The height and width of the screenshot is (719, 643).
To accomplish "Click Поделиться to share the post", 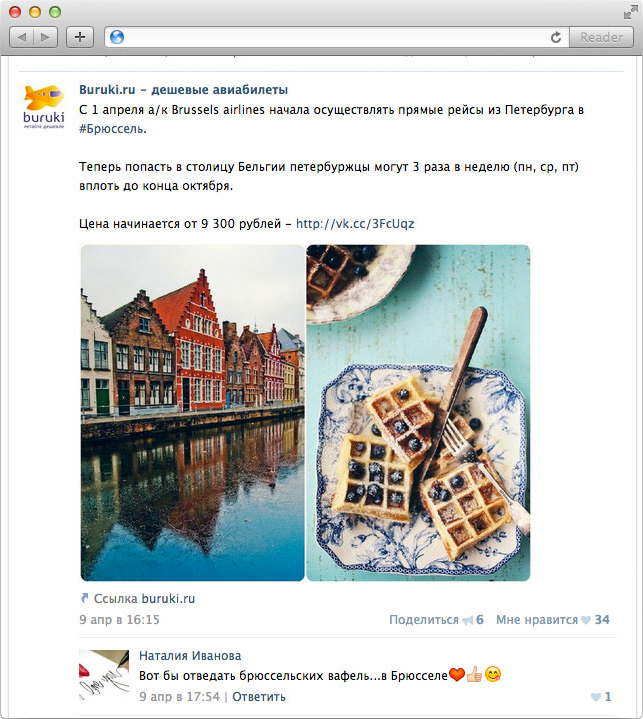I will coord(424,620).
